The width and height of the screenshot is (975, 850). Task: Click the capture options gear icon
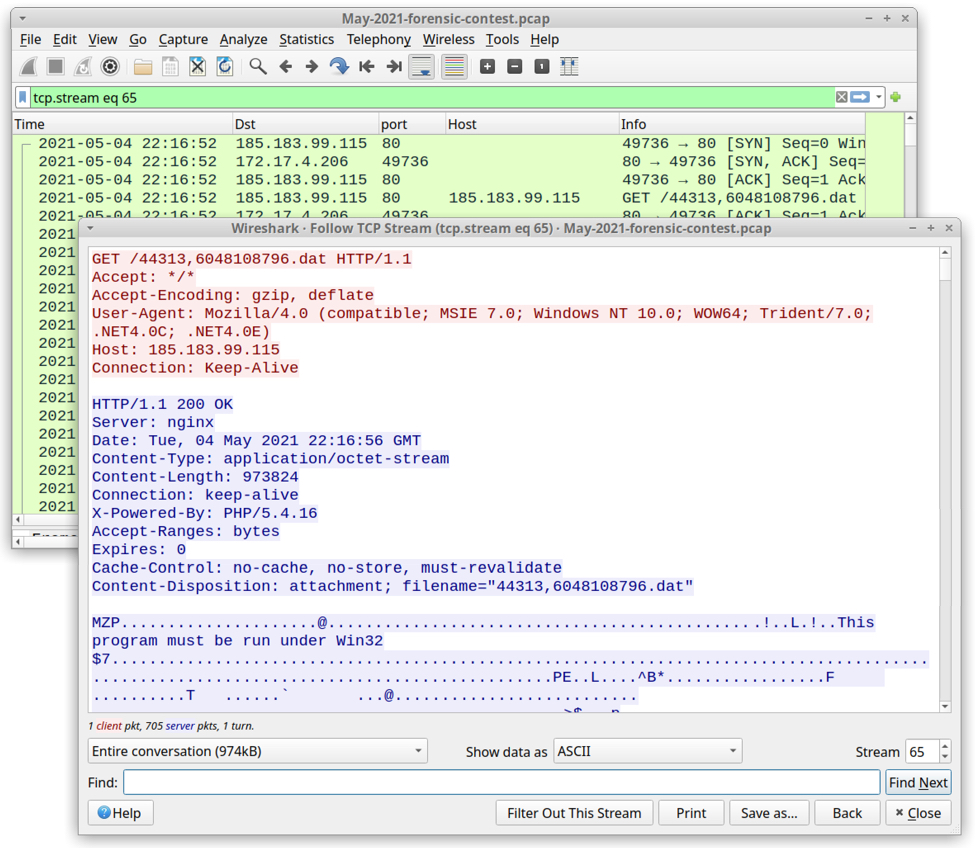point(110,67)
